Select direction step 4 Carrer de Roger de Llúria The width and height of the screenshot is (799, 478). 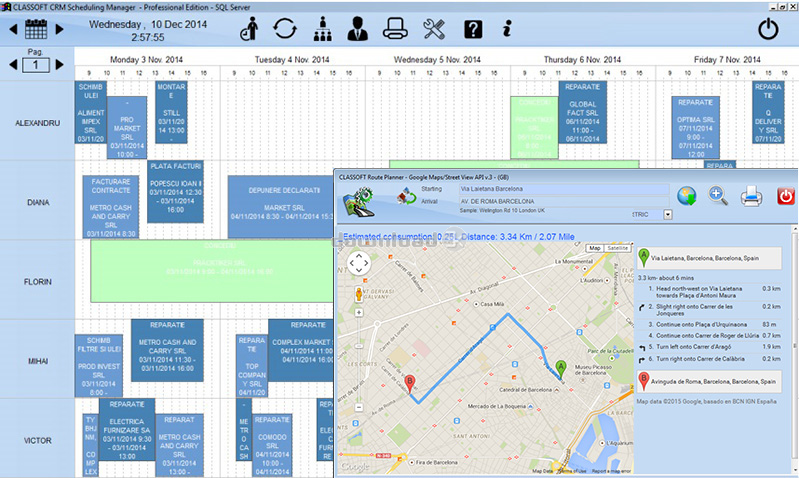point(709,336)
